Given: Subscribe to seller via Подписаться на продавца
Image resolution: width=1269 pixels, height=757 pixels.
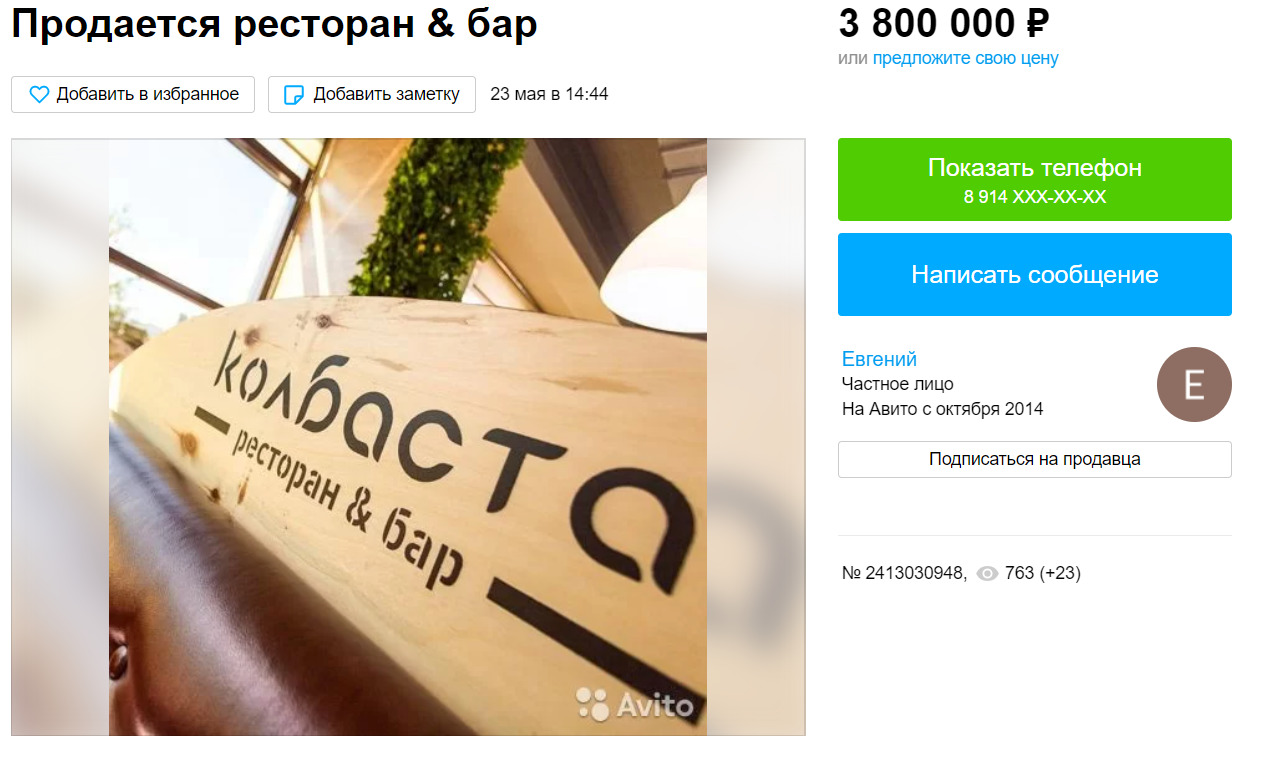Looking at the screenshot, I should point(1035,460).
